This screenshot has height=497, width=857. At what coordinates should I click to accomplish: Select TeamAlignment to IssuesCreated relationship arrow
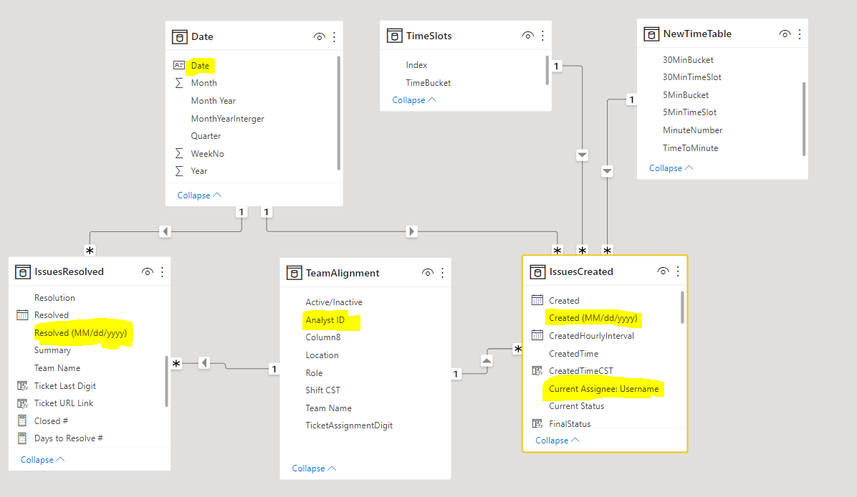click(x=486, y=361)
